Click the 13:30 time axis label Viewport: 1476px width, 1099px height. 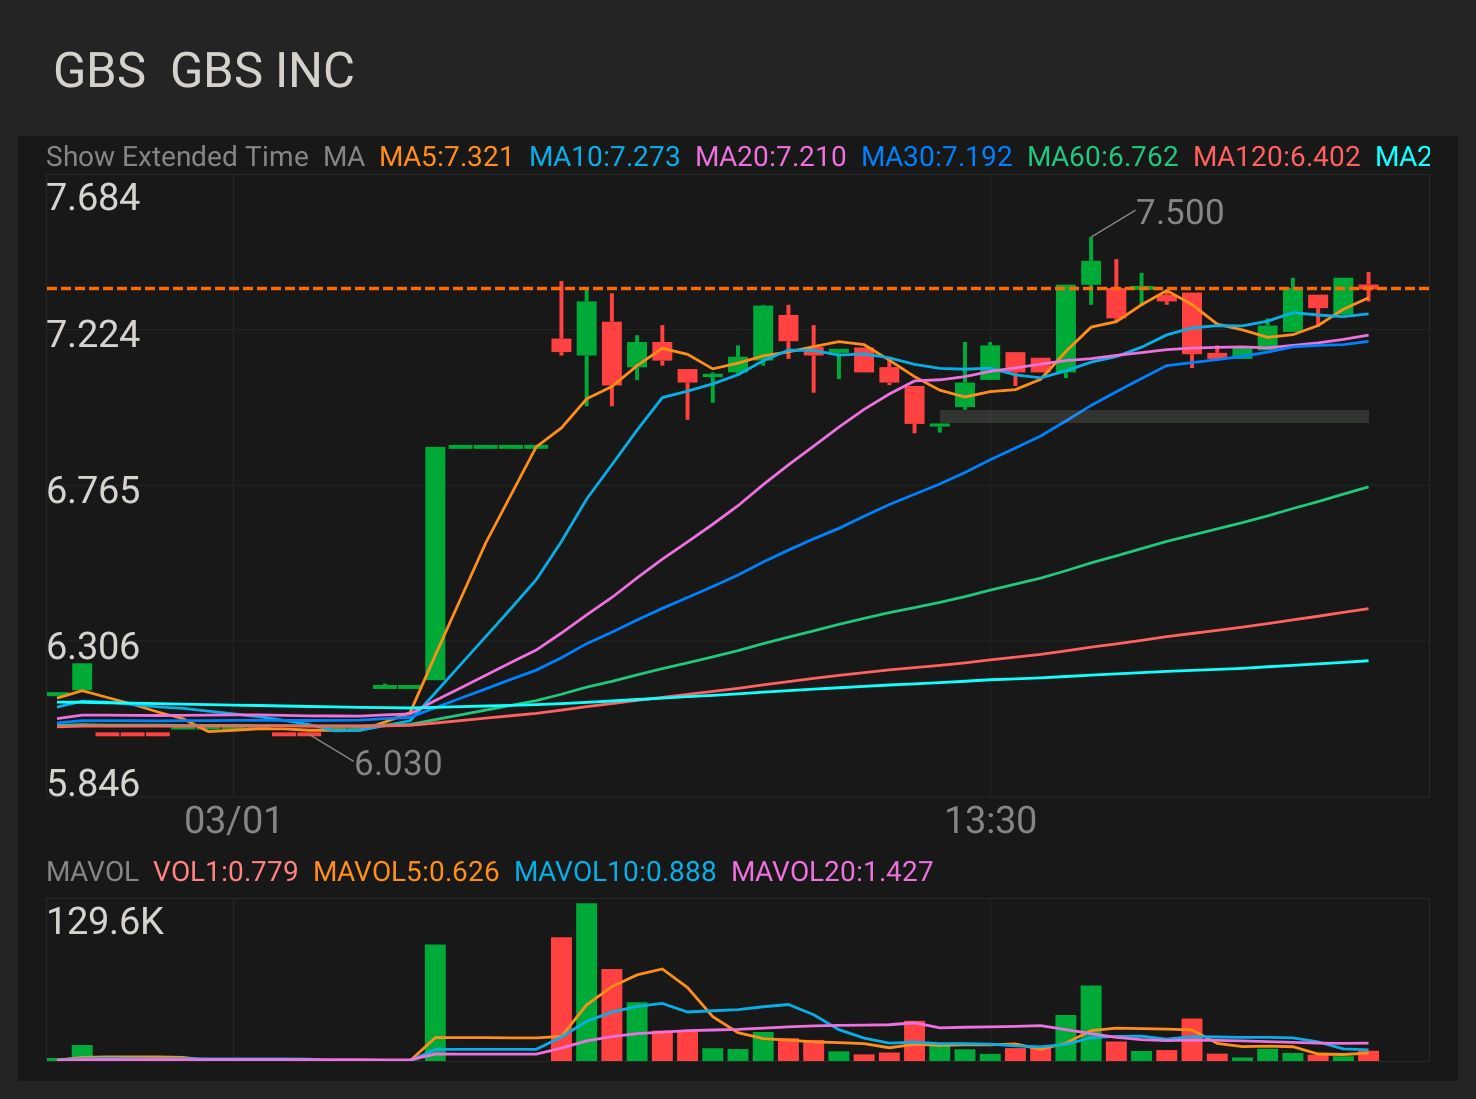tap(990, 820)
